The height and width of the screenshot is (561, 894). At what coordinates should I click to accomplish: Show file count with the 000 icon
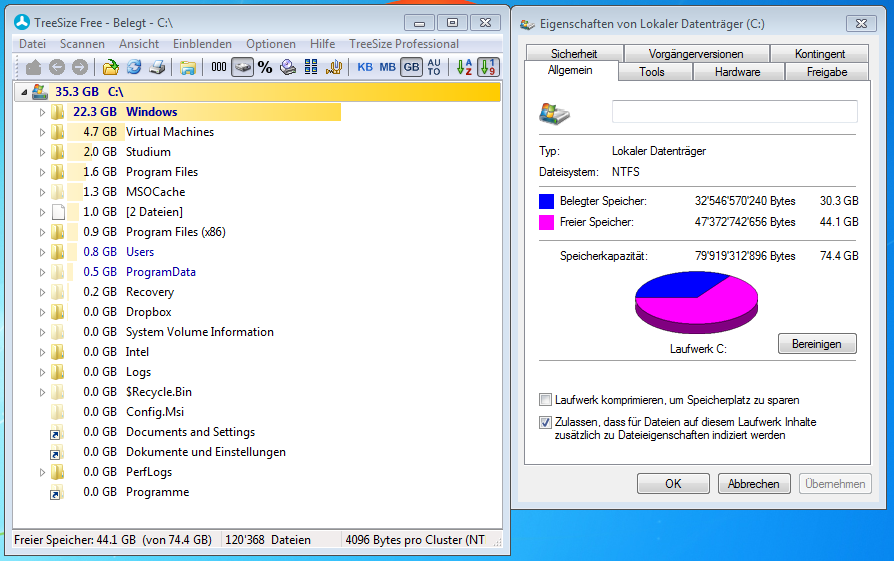click(218, 67)
